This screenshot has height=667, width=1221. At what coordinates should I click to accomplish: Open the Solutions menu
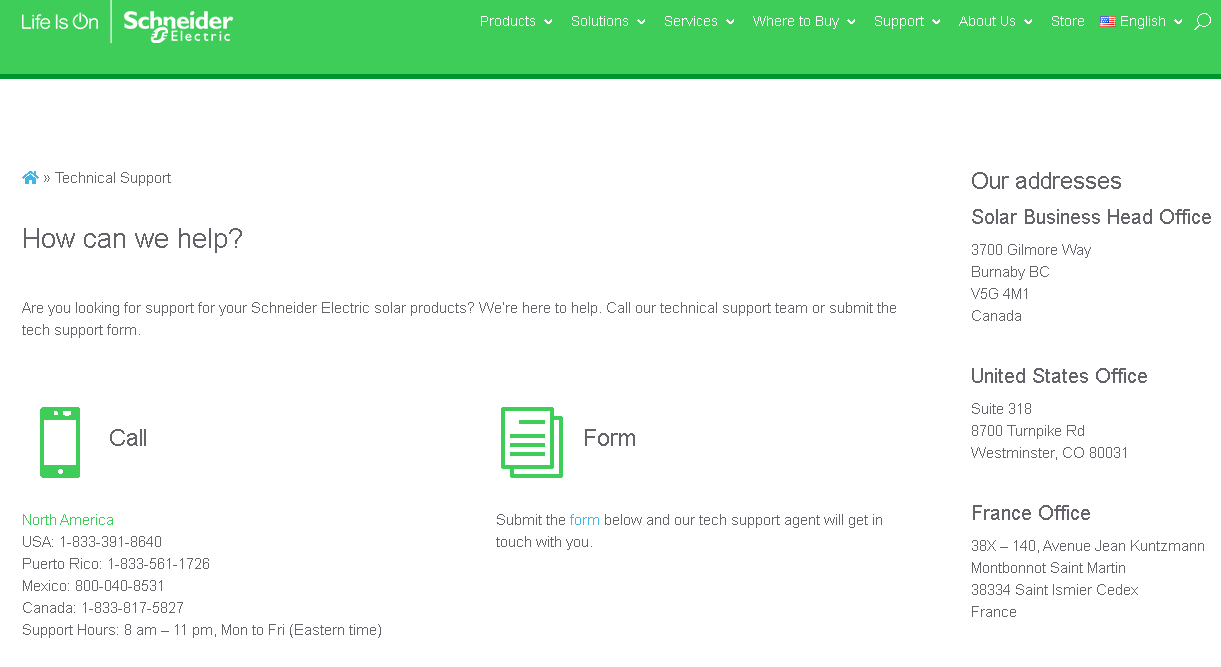coord(600,21)
